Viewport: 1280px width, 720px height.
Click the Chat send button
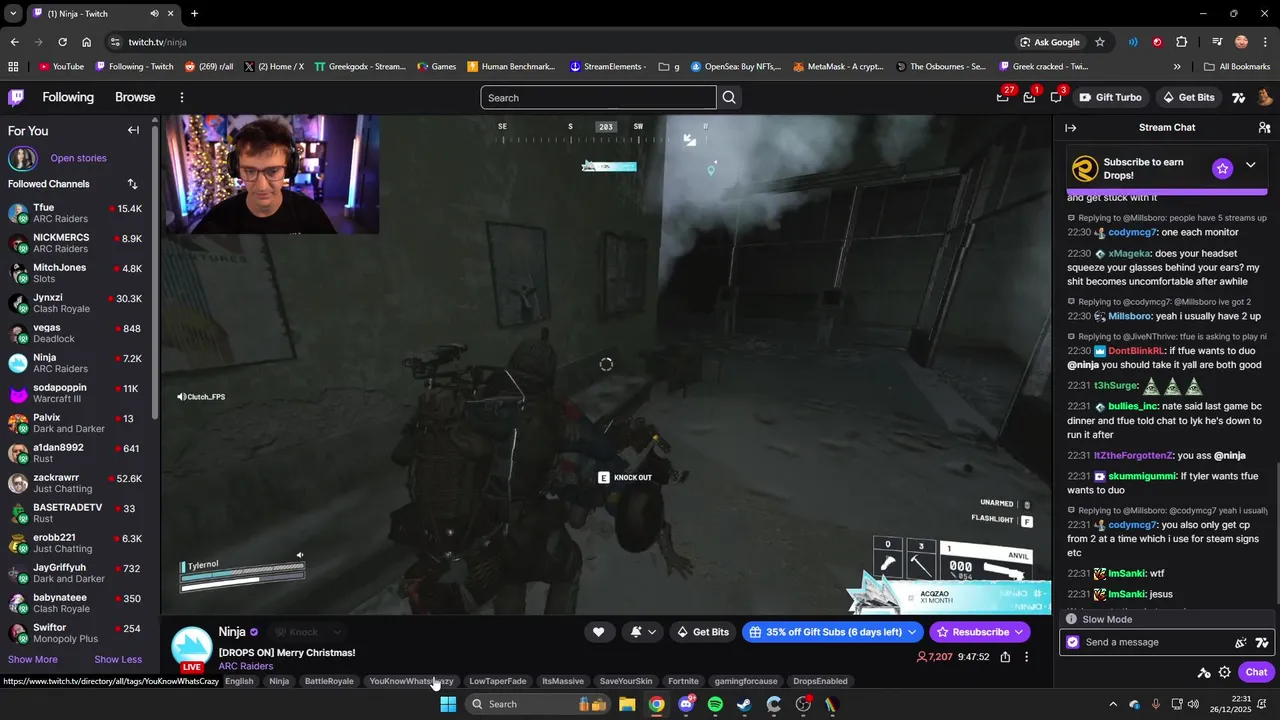coord(1256,672)
